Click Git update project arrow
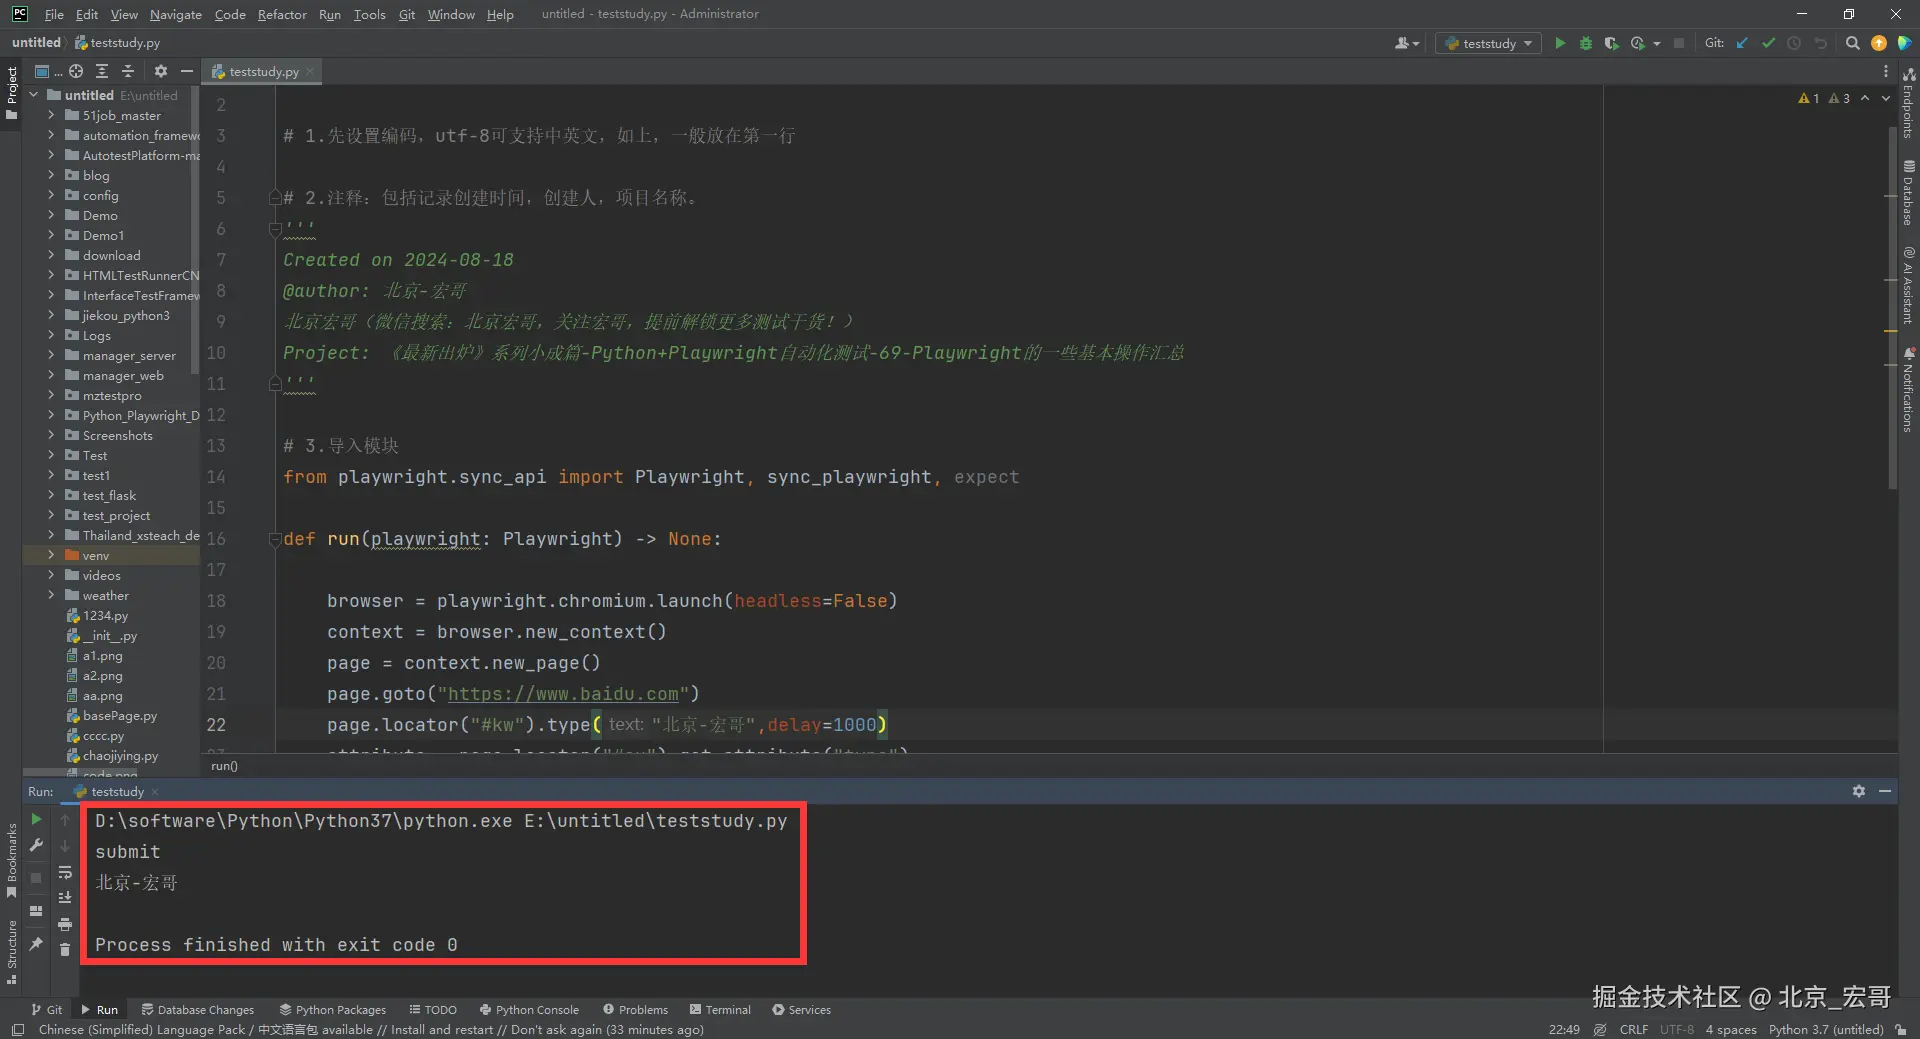 [x=1742, y=43]
